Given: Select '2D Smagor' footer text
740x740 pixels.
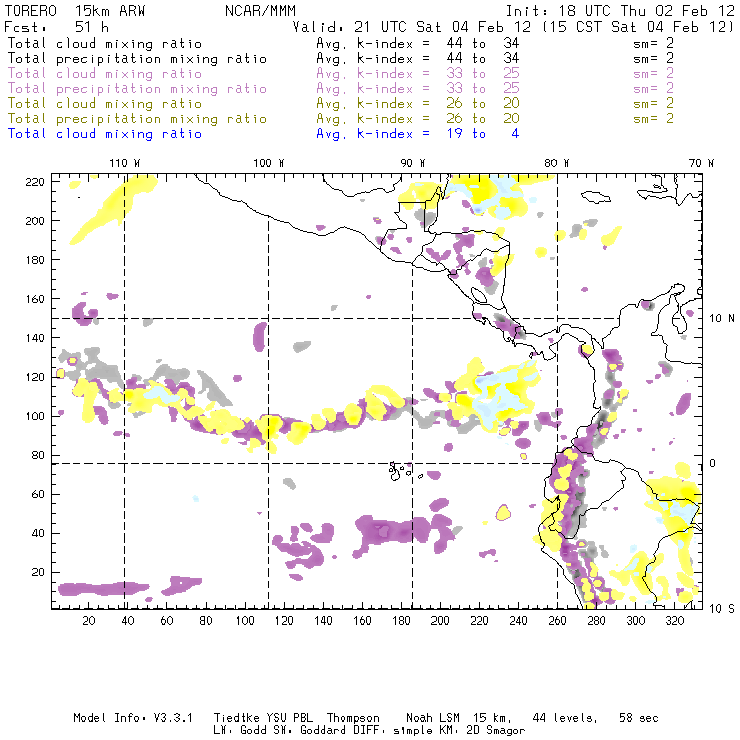Looking at the screenshot, I should [x=496, y=731].
